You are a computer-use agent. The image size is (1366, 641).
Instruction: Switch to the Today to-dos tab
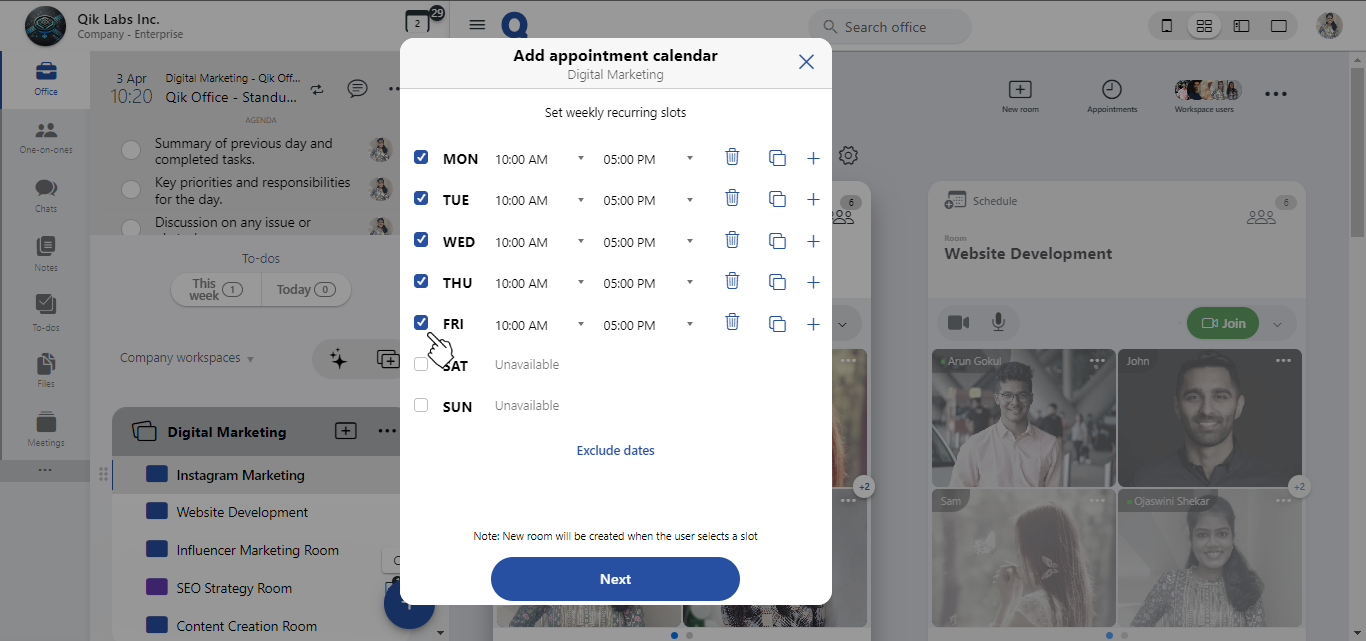click(x=305, y=290)
